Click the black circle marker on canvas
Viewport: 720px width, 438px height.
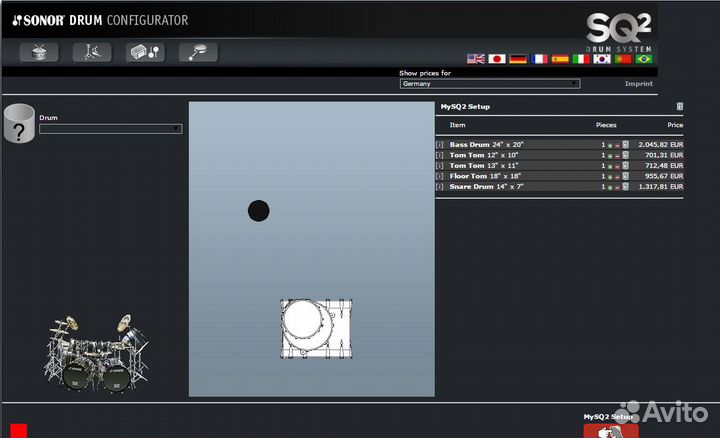point(258,211)
